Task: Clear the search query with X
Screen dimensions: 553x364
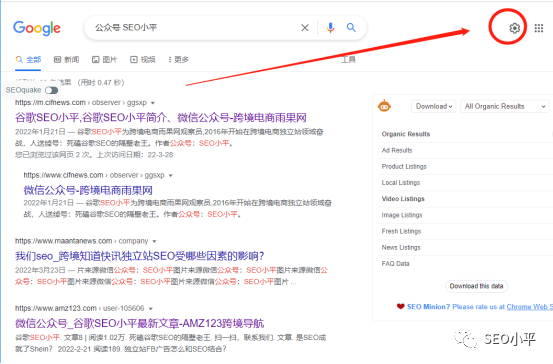Action: pyautogui.click(x=305, y=28)
